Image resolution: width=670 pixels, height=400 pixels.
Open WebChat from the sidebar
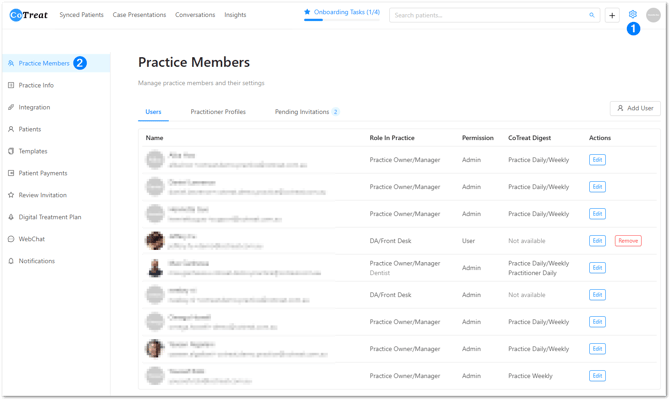pos(33,239)
